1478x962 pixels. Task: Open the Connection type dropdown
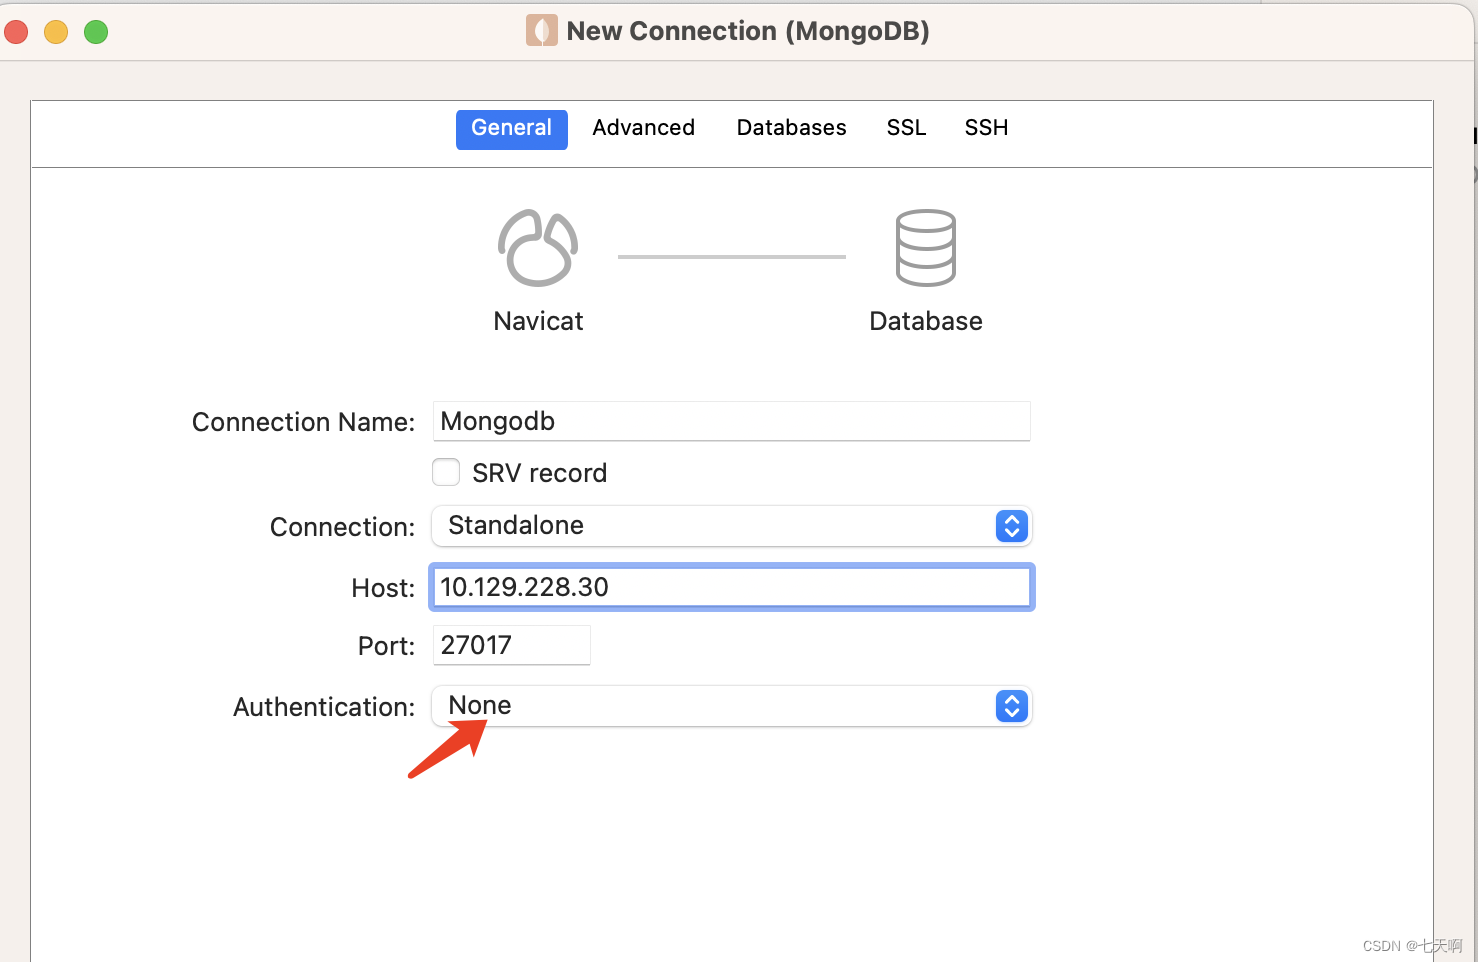point(731,526)
